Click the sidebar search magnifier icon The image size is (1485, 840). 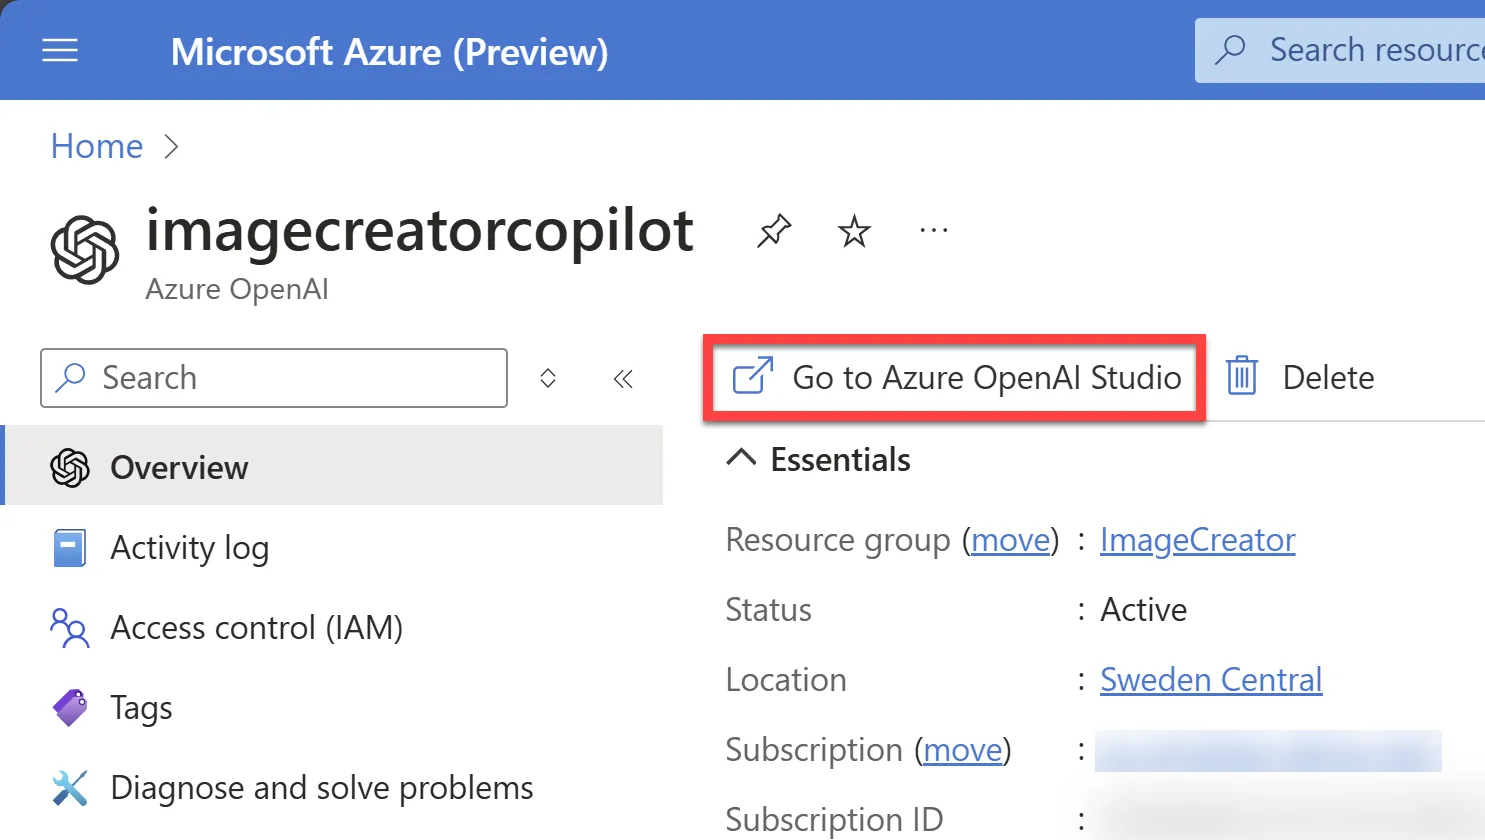tap(70, 378)
